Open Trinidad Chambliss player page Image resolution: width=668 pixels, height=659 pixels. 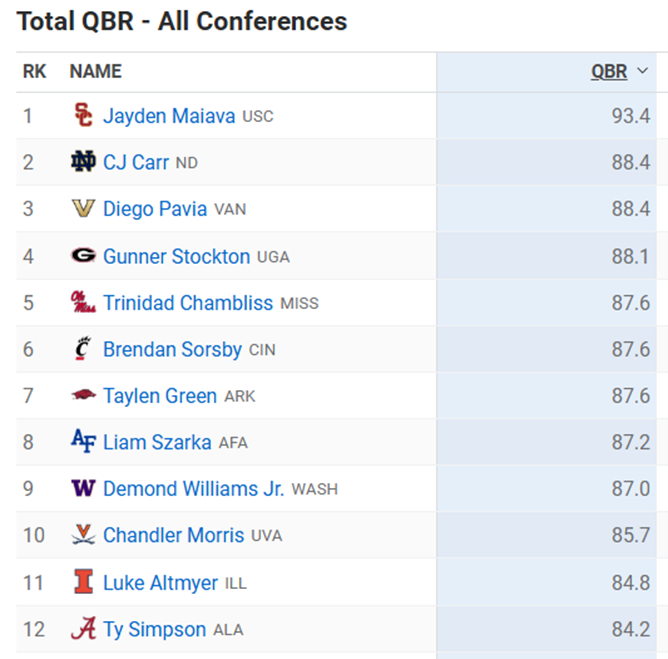pos(188,302)
